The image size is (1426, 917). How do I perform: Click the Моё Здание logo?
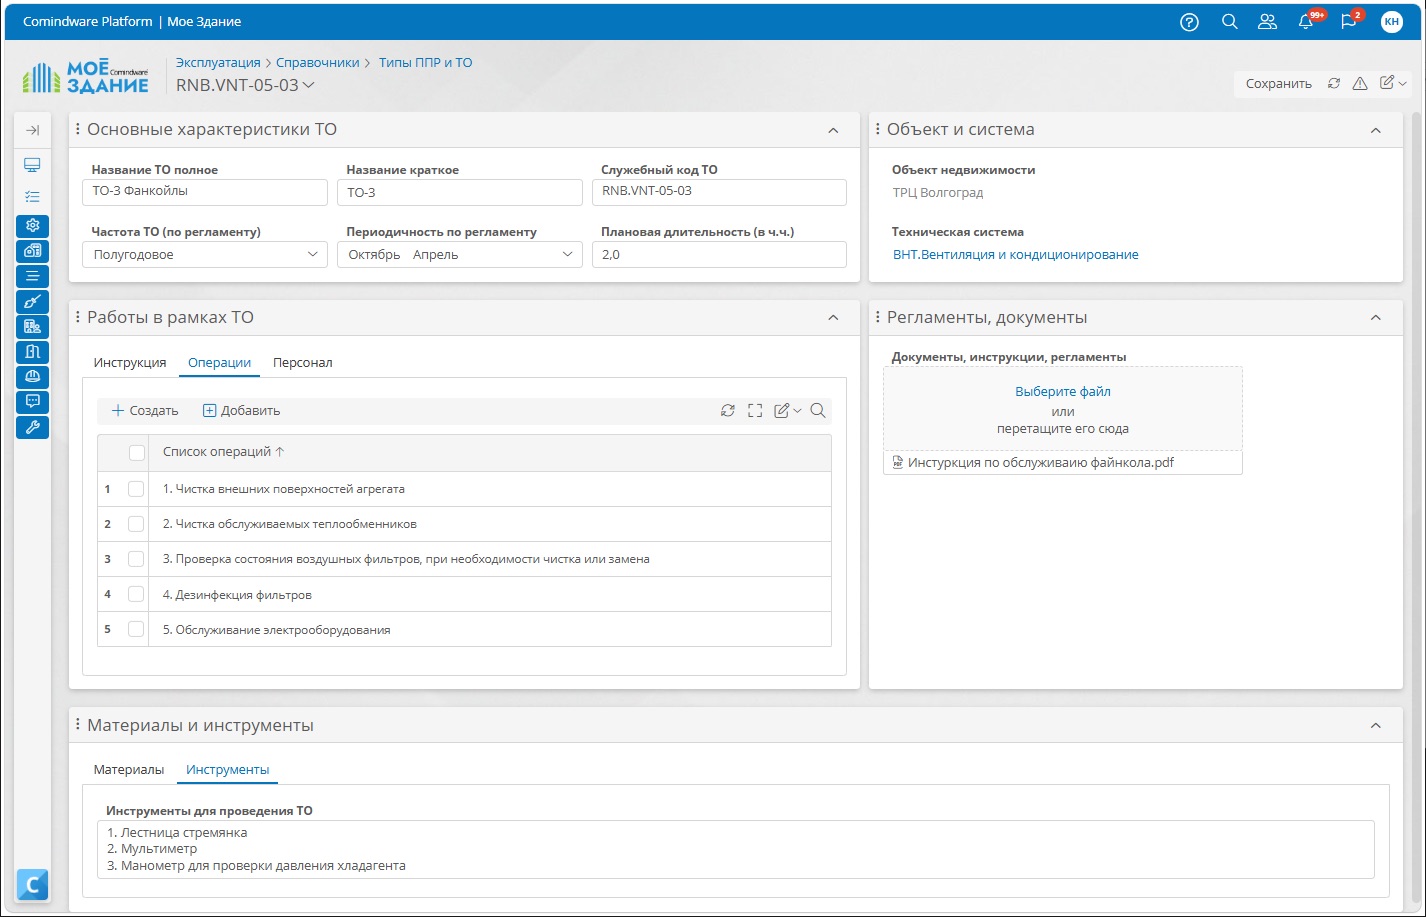click(x=85, y=77)
